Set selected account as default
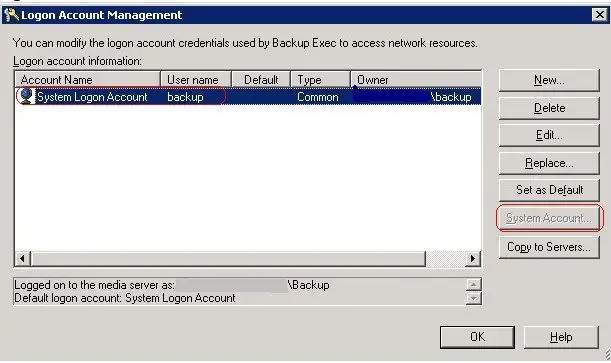This screenshot has width=611, height=363. (549, 190)
